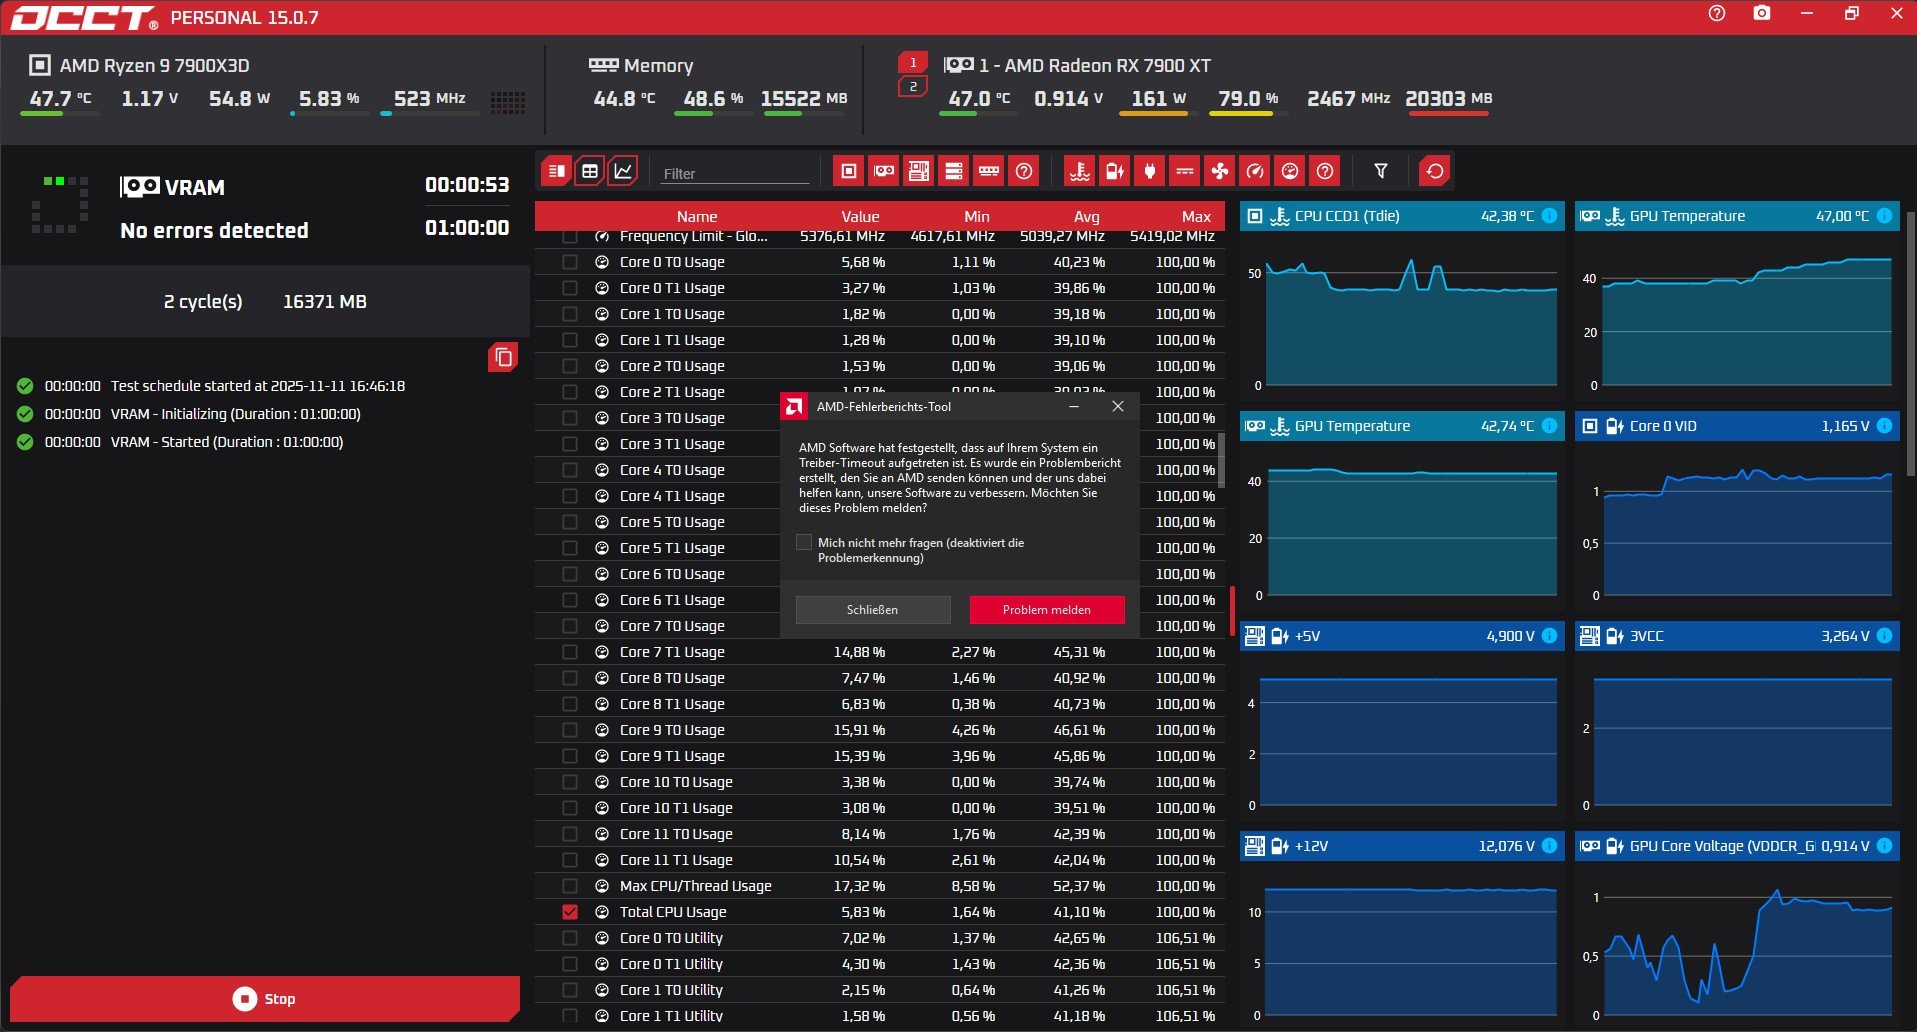Viewport: 1917px width, 1032px height.
Task: Check the Core 9 T0 Usage checkbox
Action: (570, 730)
